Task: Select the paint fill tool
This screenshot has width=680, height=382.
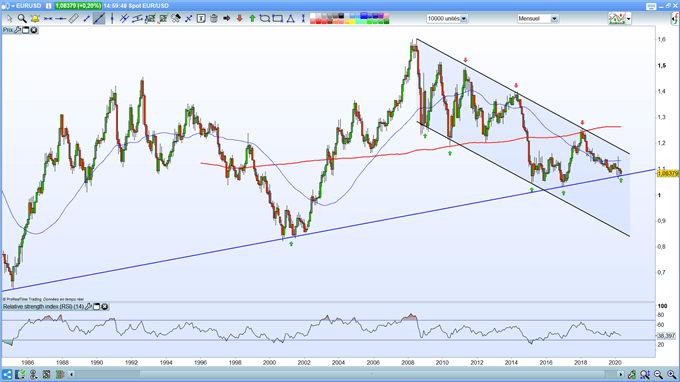Action: (176, 19)
